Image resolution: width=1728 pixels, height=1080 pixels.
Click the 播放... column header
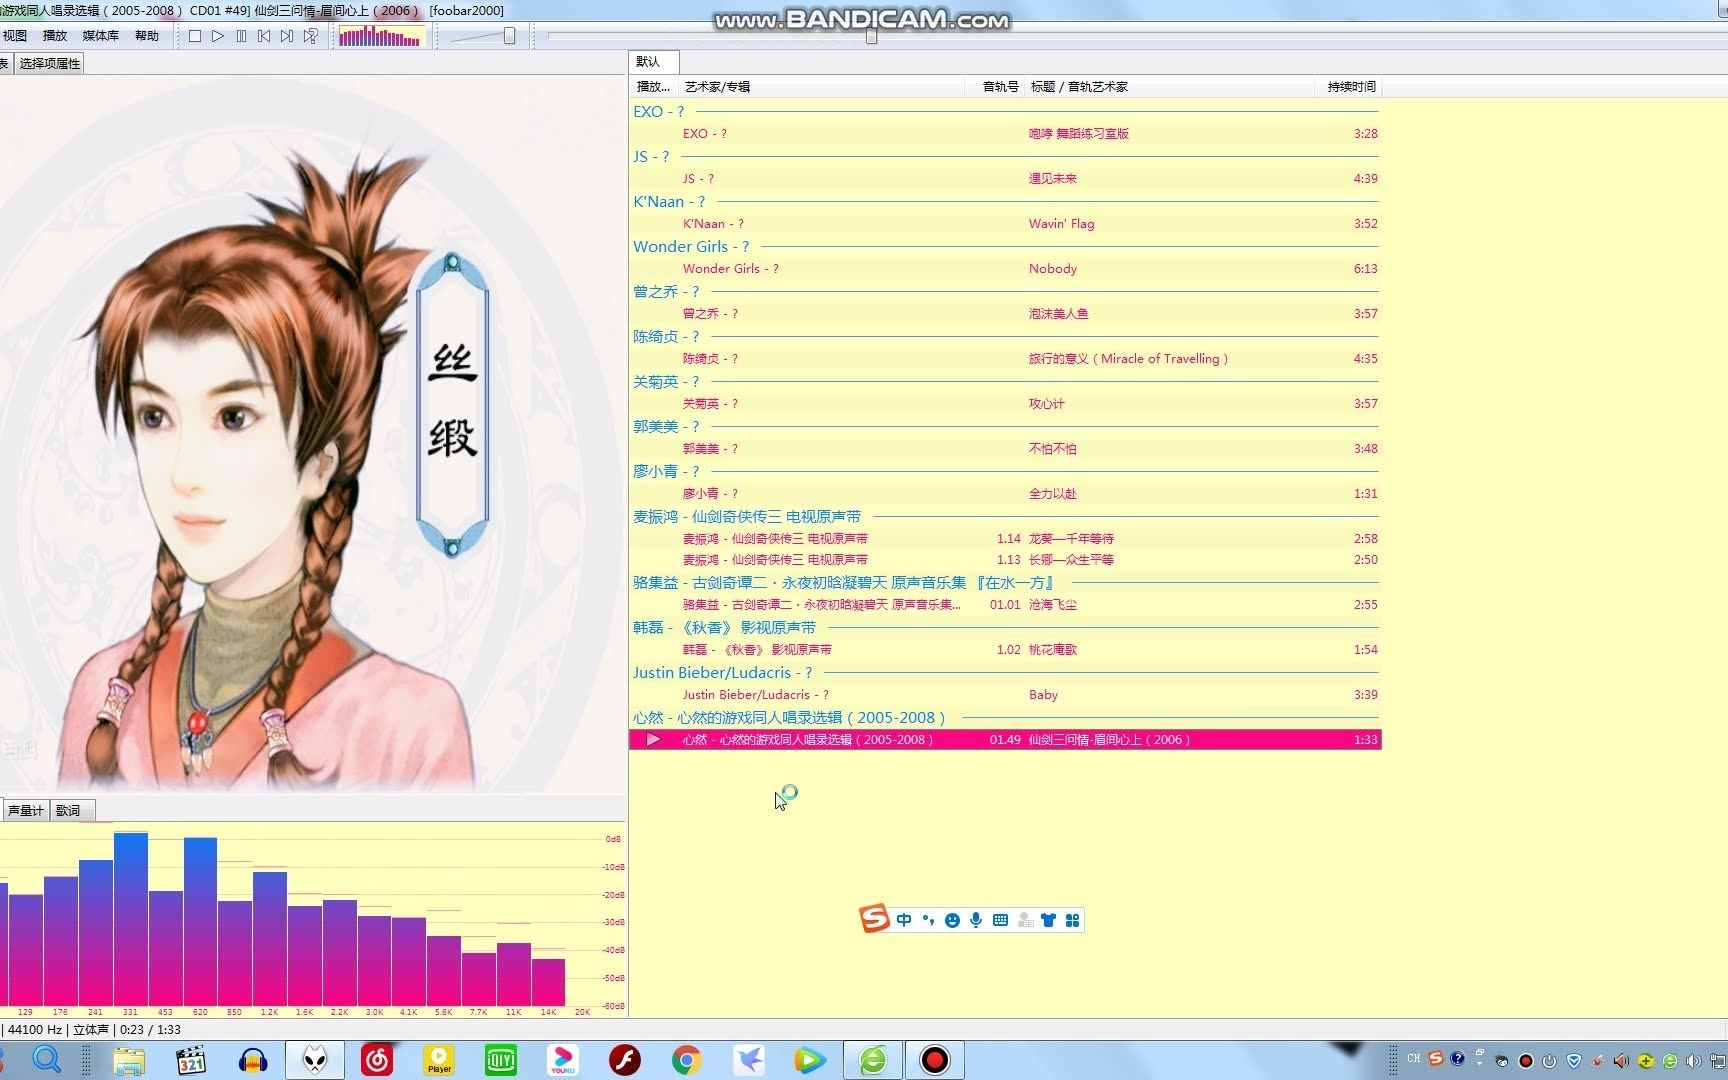point(653,87)
